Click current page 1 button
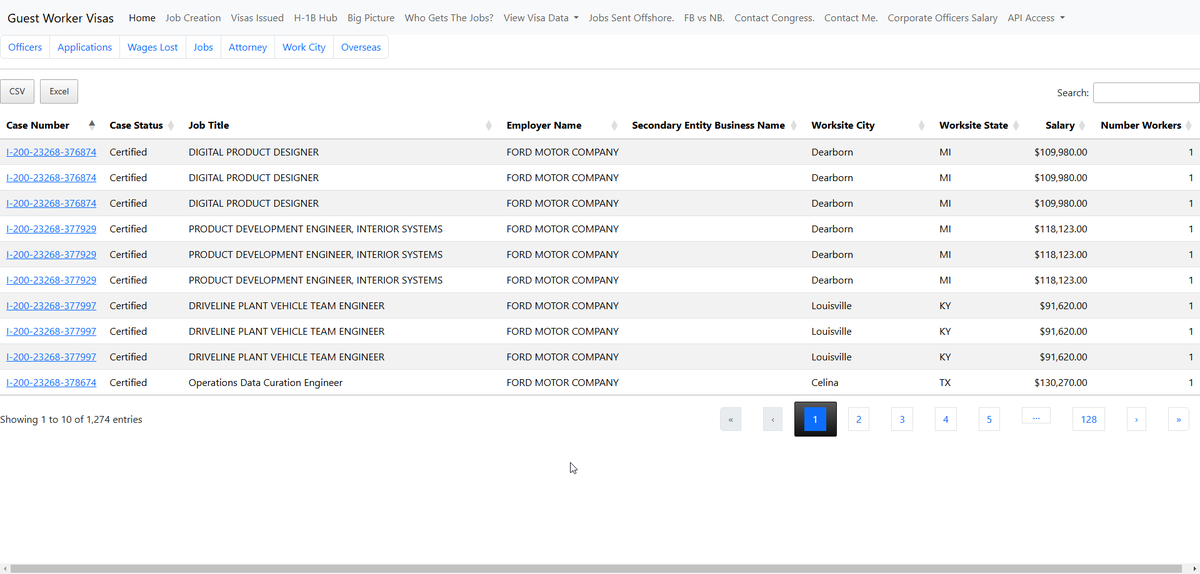This screenshot has height=574, width=1200. [815, 419]
